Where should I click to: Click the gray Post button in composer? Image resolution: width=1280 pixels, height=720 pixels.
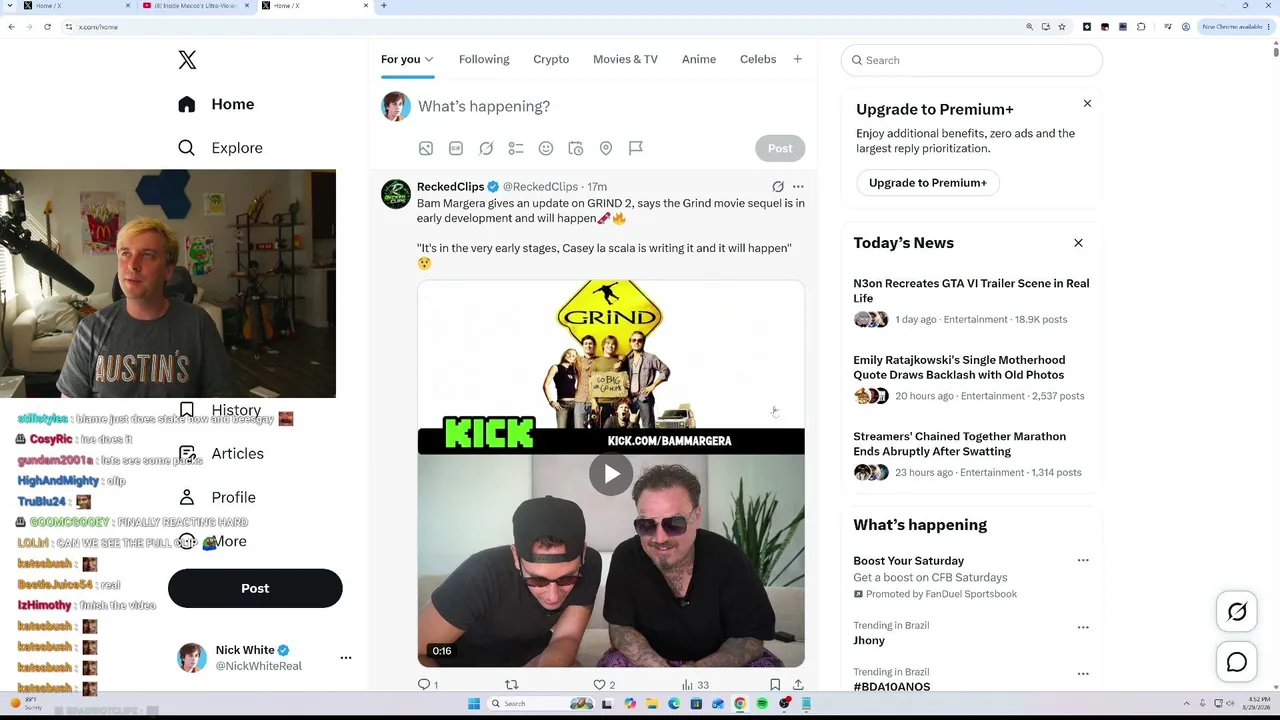point(780,148)
